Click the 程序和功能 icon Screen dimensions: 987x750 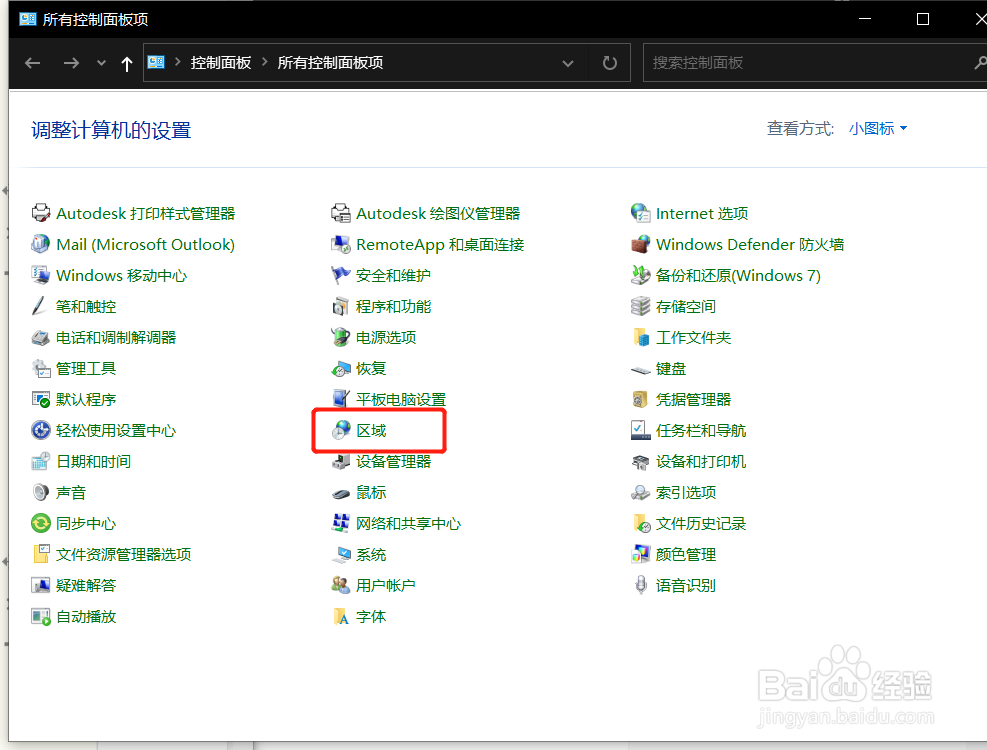[x=341, y=307]
